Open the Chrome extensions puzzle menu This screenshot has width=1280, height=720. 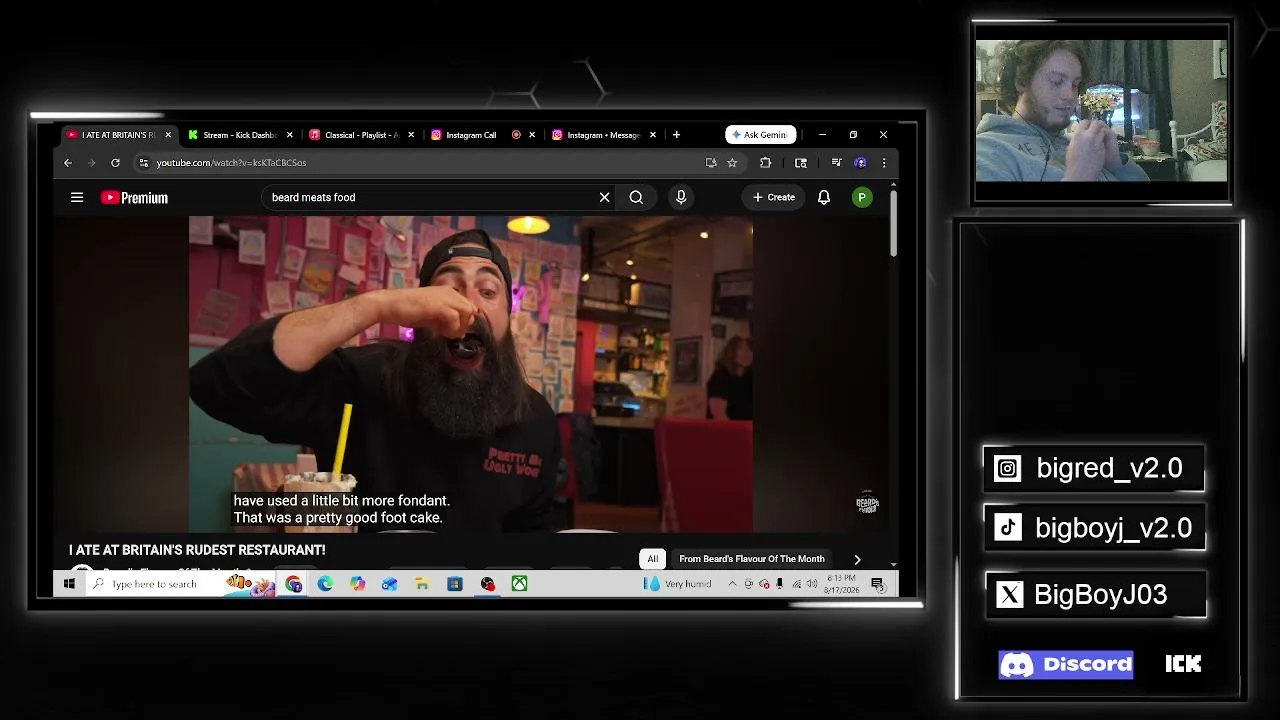click(765, 163)
